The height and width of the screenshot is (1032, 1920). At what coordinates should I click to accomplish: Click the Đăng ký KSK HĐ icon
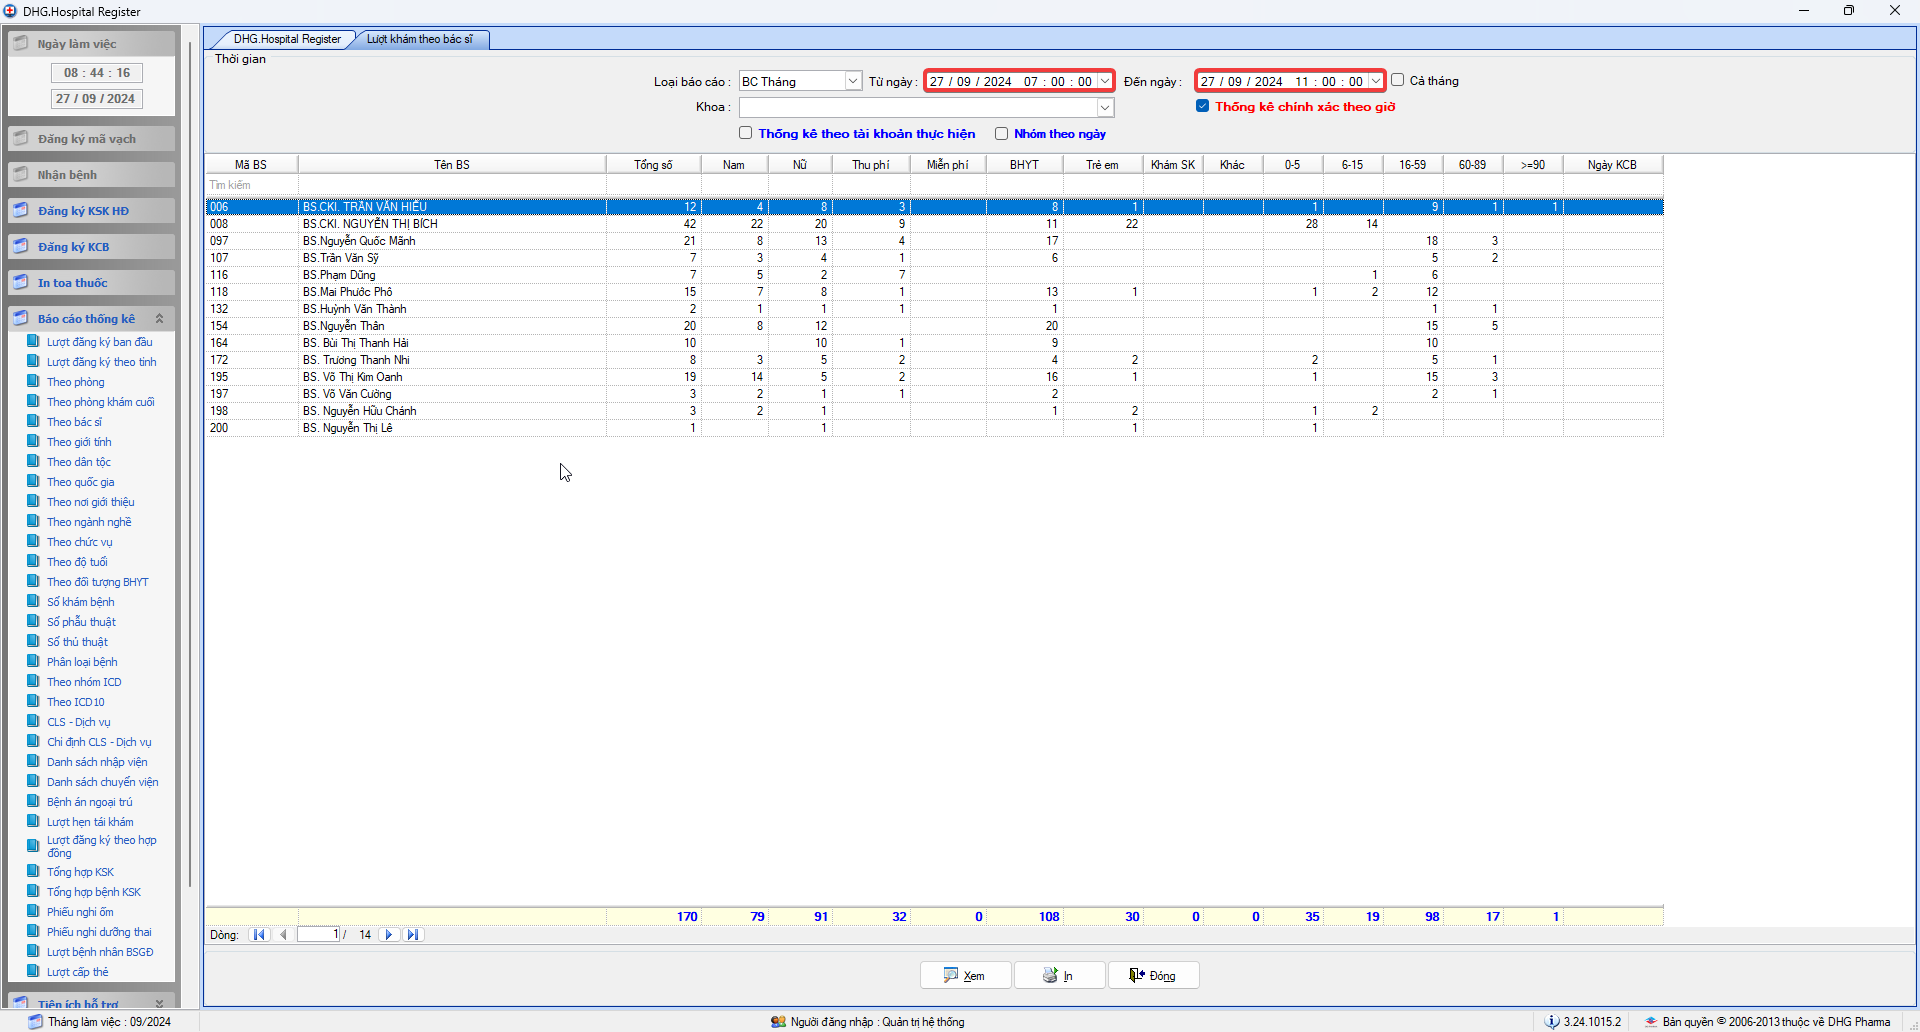(21, 210)
